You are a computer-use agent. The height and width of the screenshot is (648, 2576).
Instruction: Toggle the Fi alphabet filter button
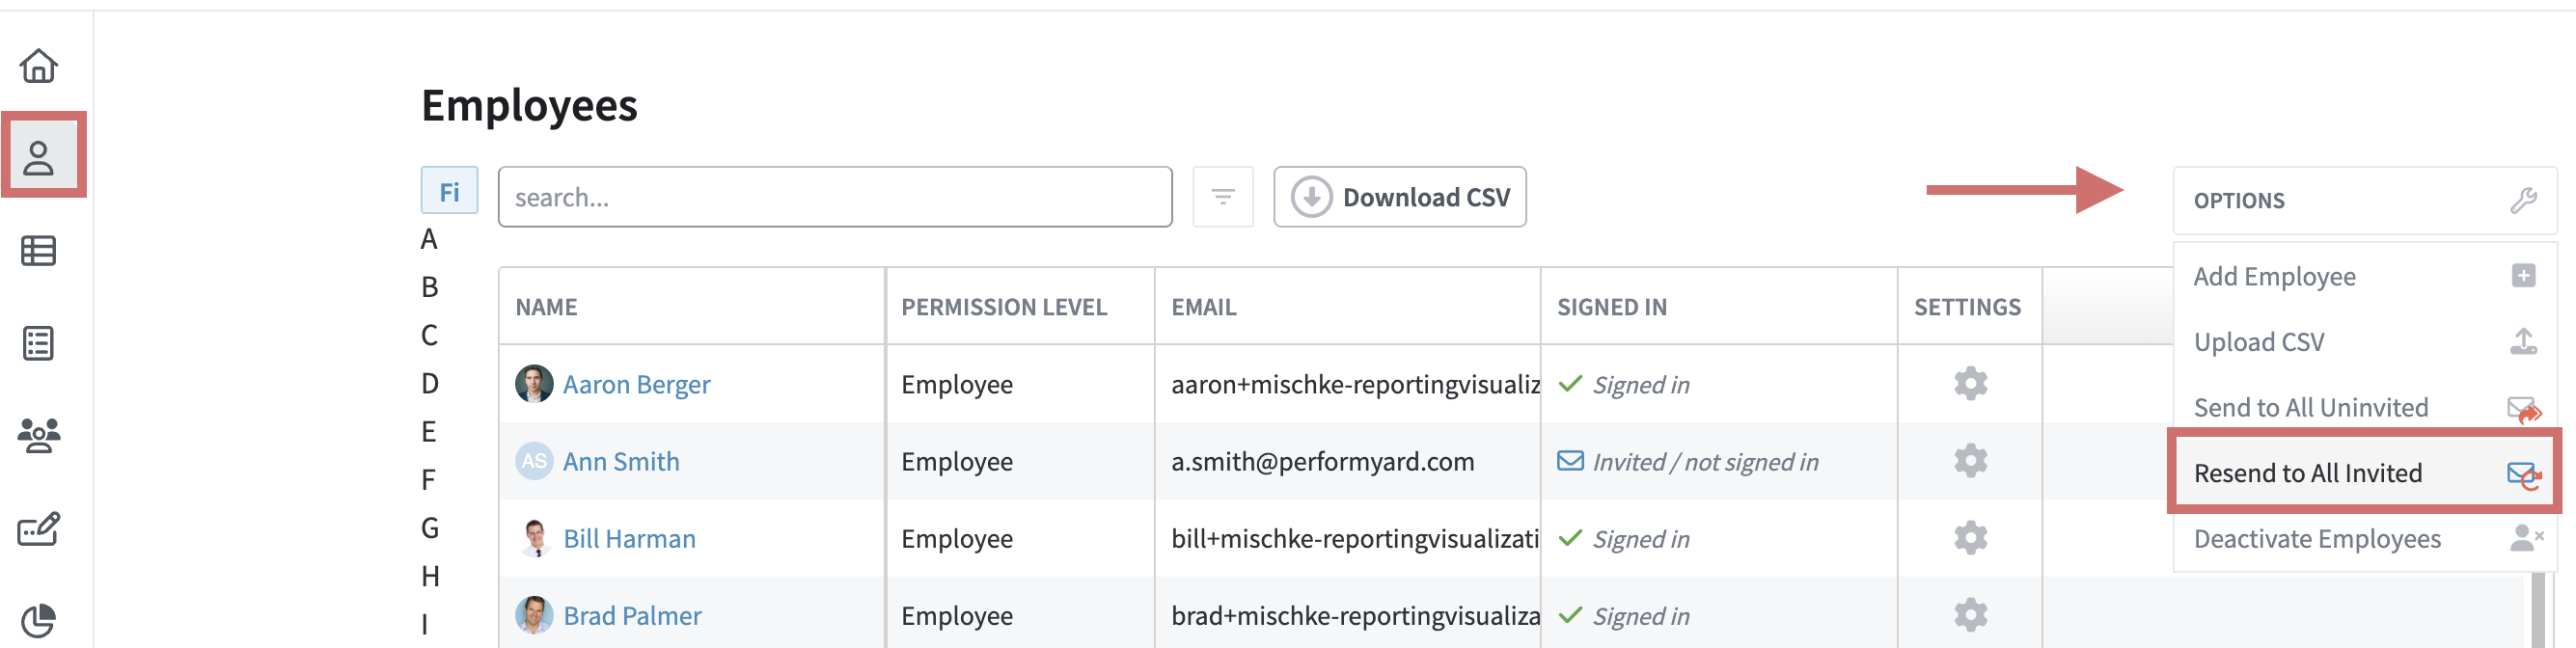[449, 191]
